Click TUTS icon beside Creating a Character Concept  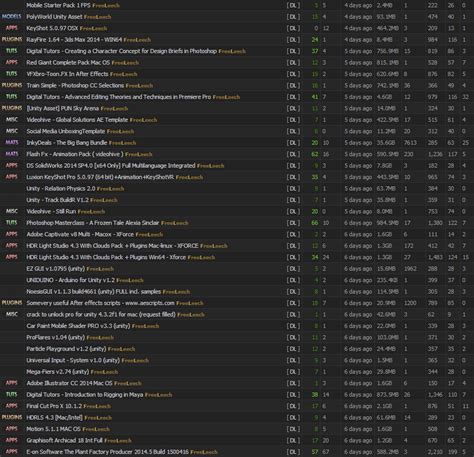pyautogui.click(x=11, y=51)
